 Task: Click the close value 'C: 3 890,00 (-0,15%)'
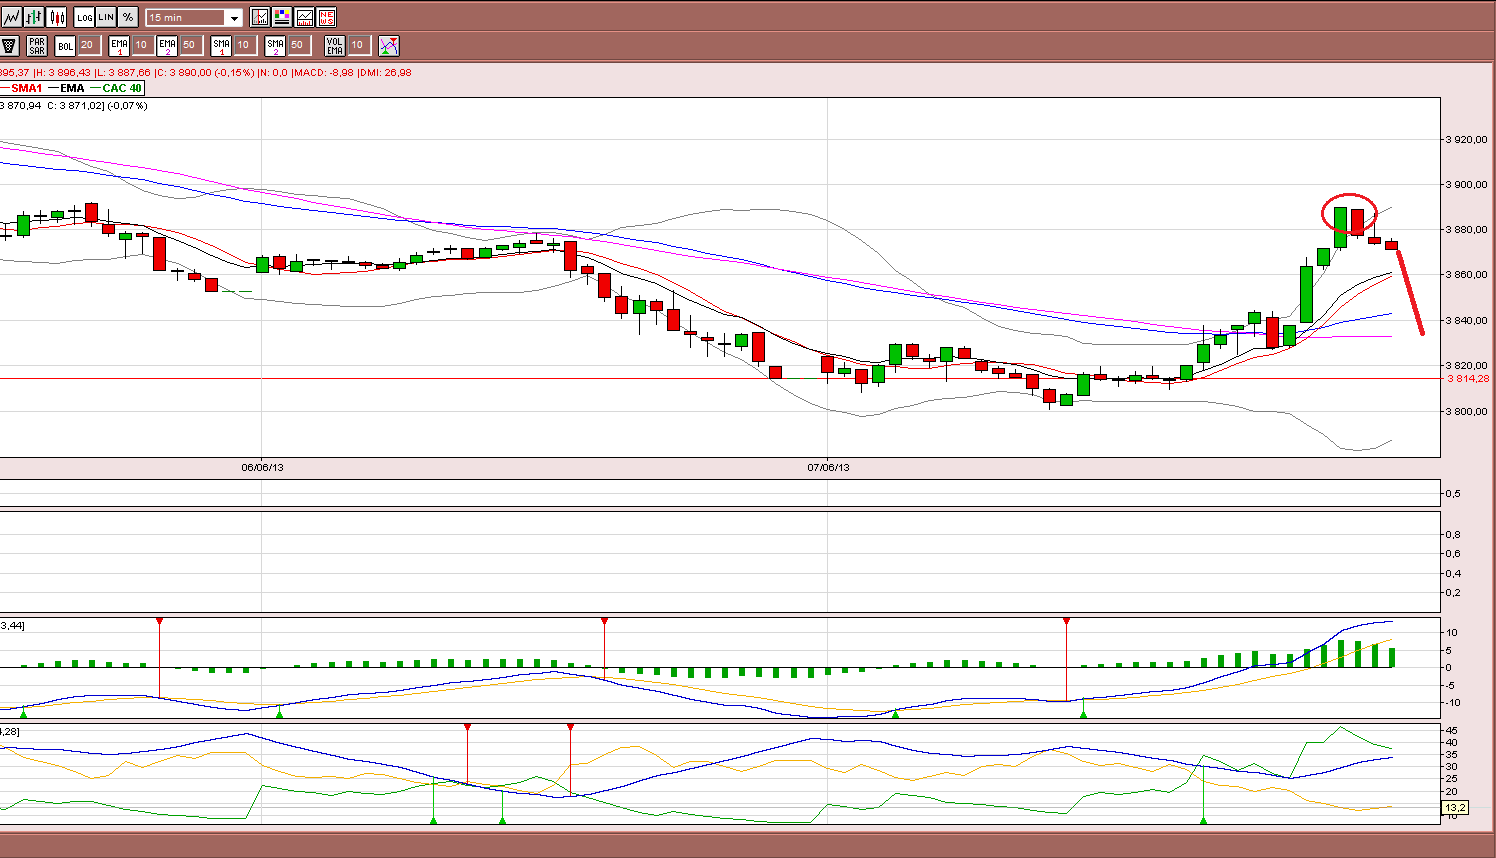click(x=205, y=72)
